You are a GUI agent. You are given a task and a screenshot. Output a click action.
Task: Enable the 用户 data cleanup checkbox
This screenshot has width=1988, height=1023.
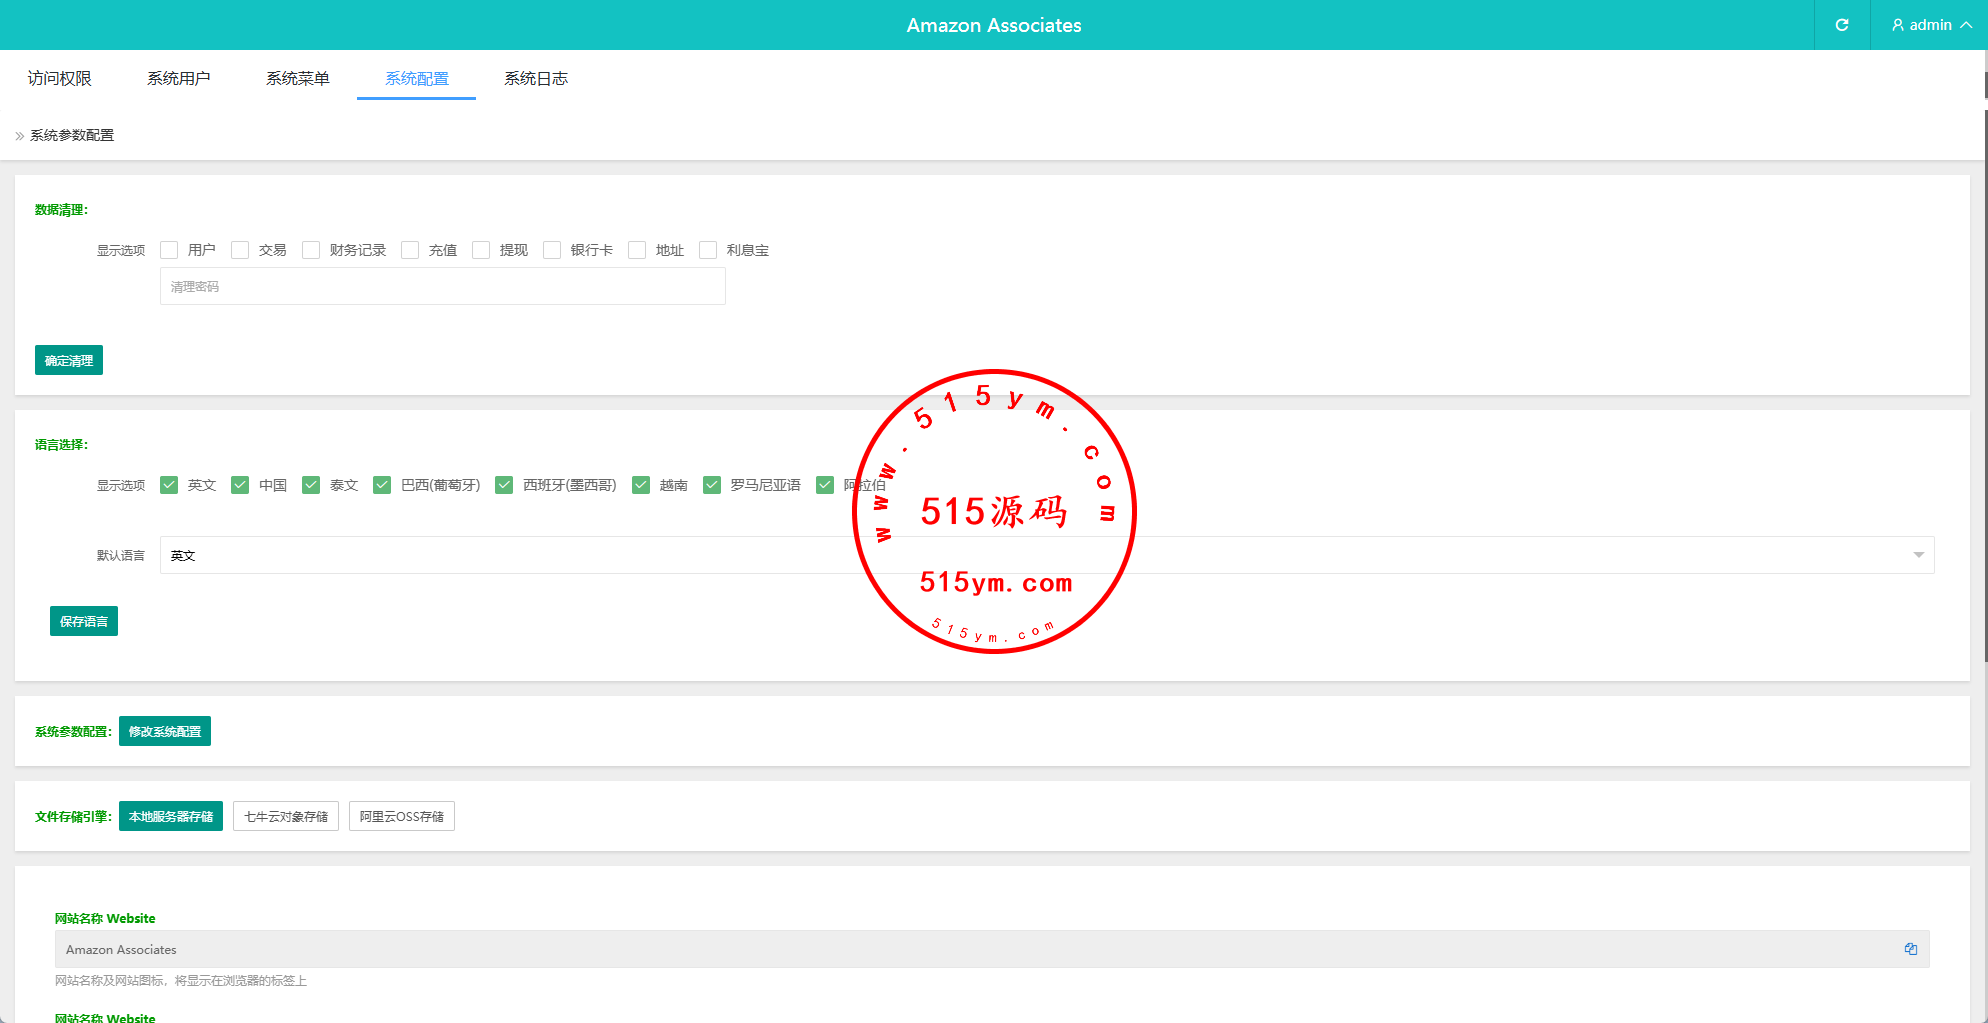[x=169, y=250]
